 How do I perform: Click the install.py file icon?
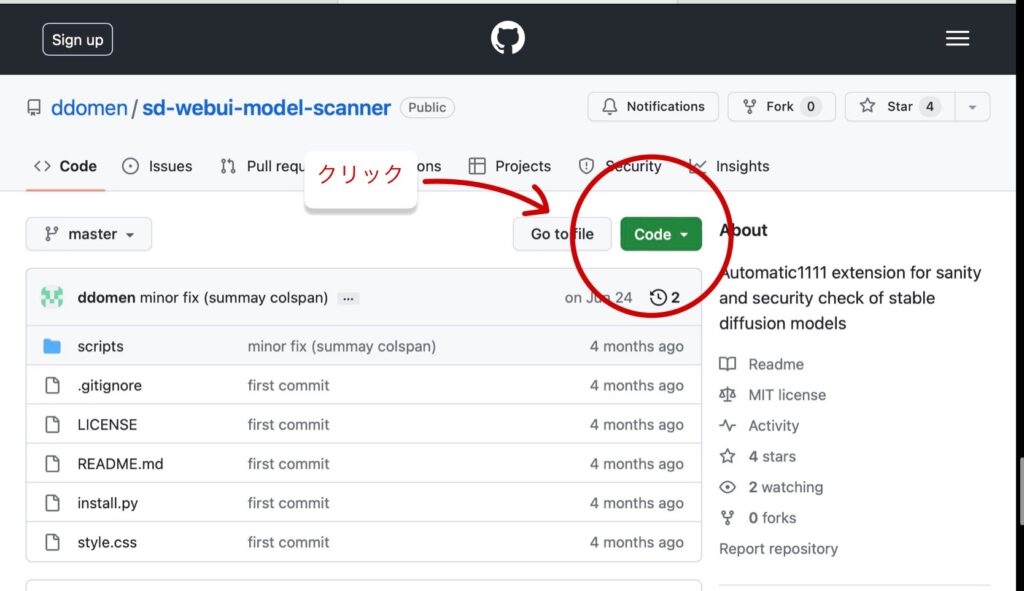[x=52, y=503]
